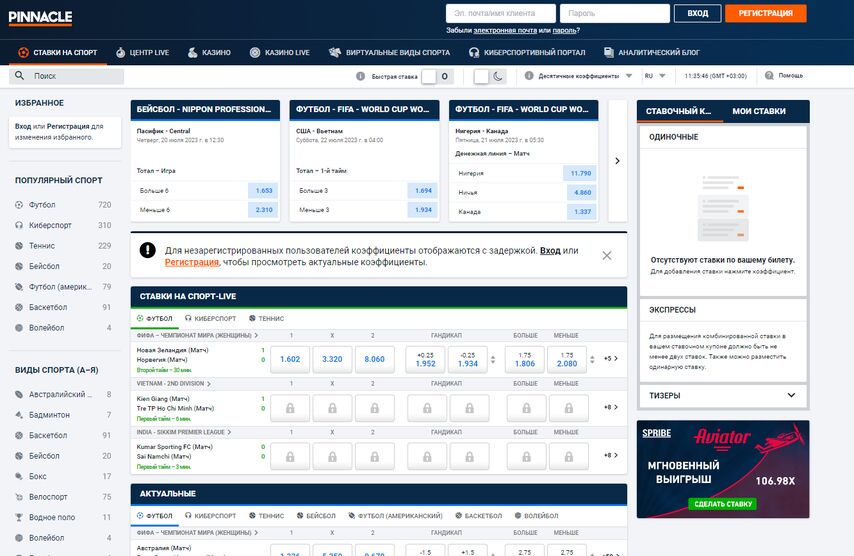
Task: Adjust total line stepper for New Zealand match
Action: [x=592, y=359]
